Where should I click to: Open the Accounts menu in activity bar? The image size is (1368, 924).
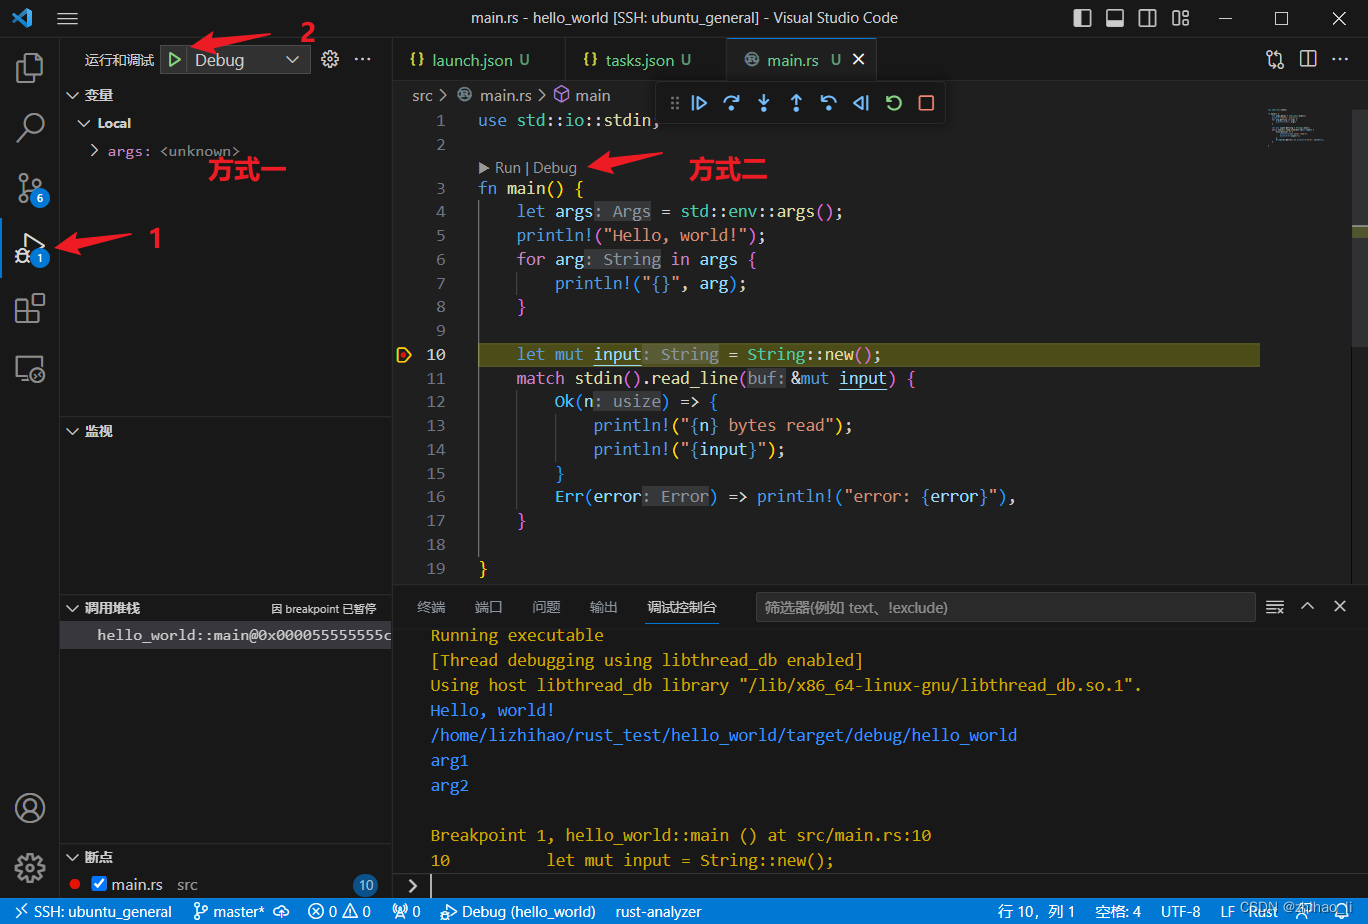coord(30,808)
